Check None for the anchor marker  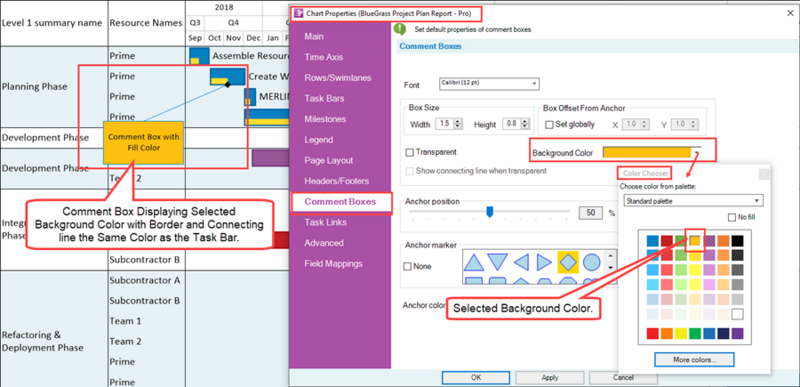pos(407,266)
